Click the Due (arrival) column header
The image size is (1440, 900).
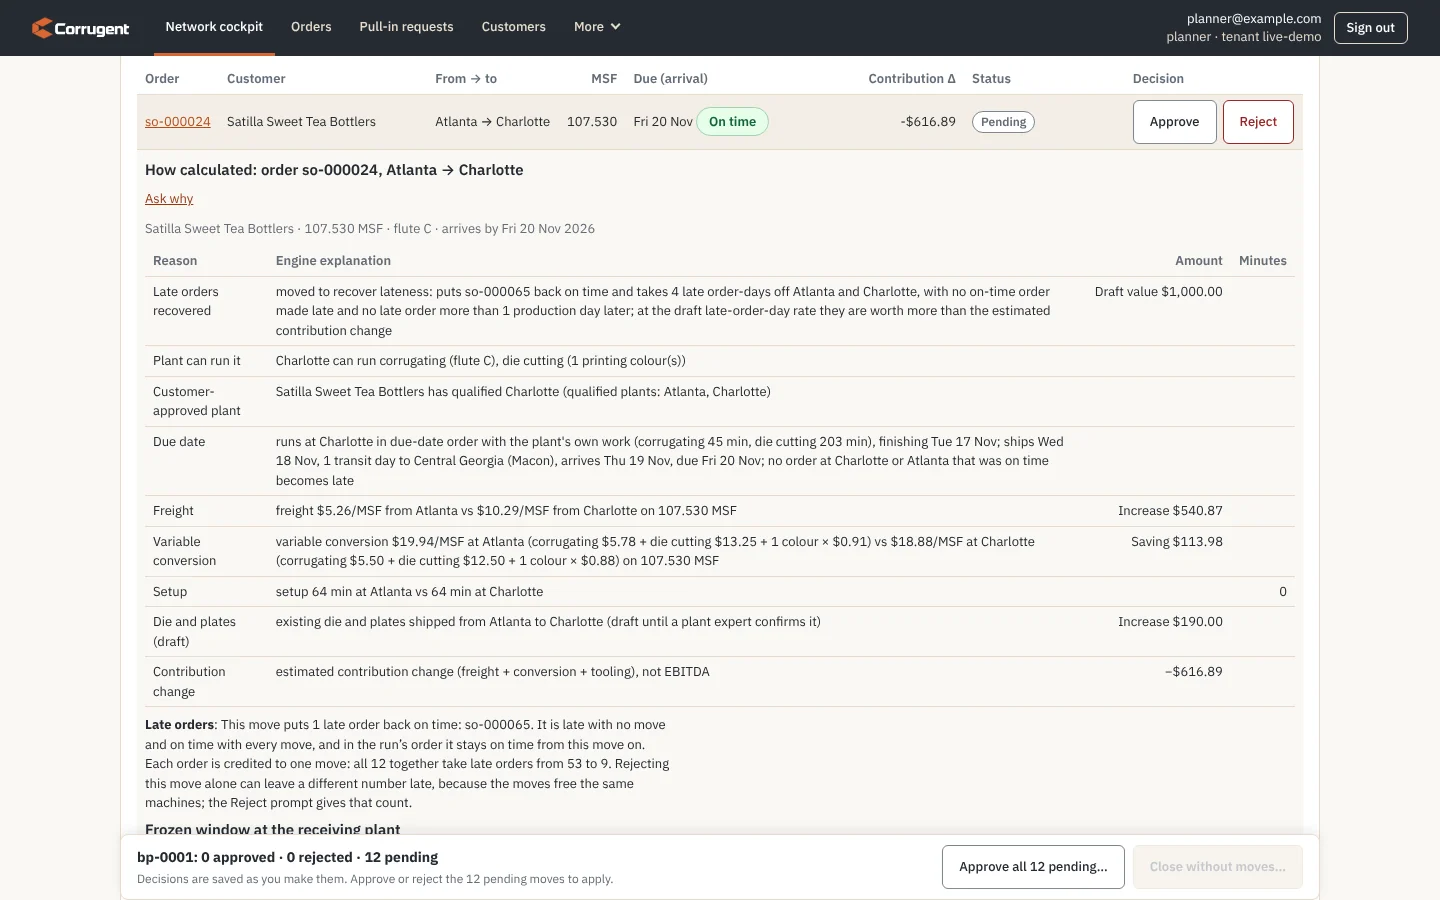pos(670,79)
